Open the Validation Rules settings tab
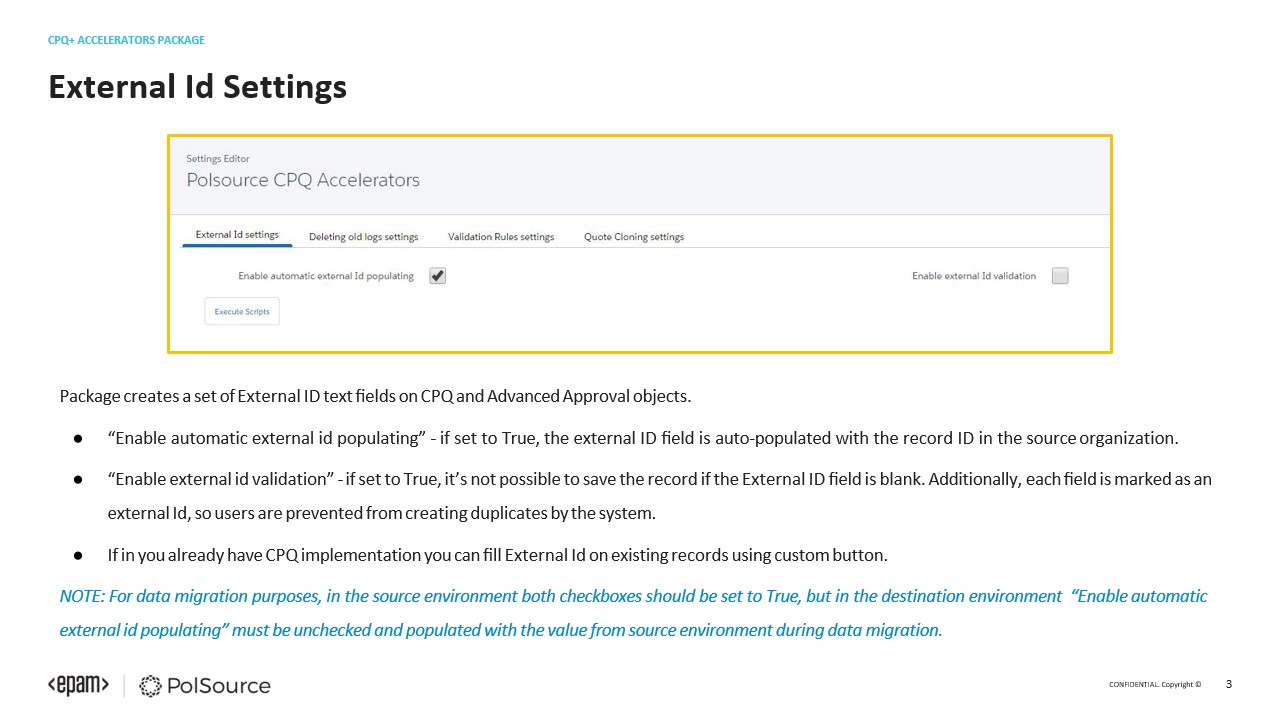The width and height of the screenshot is (1280, 720). click(501, 236)
